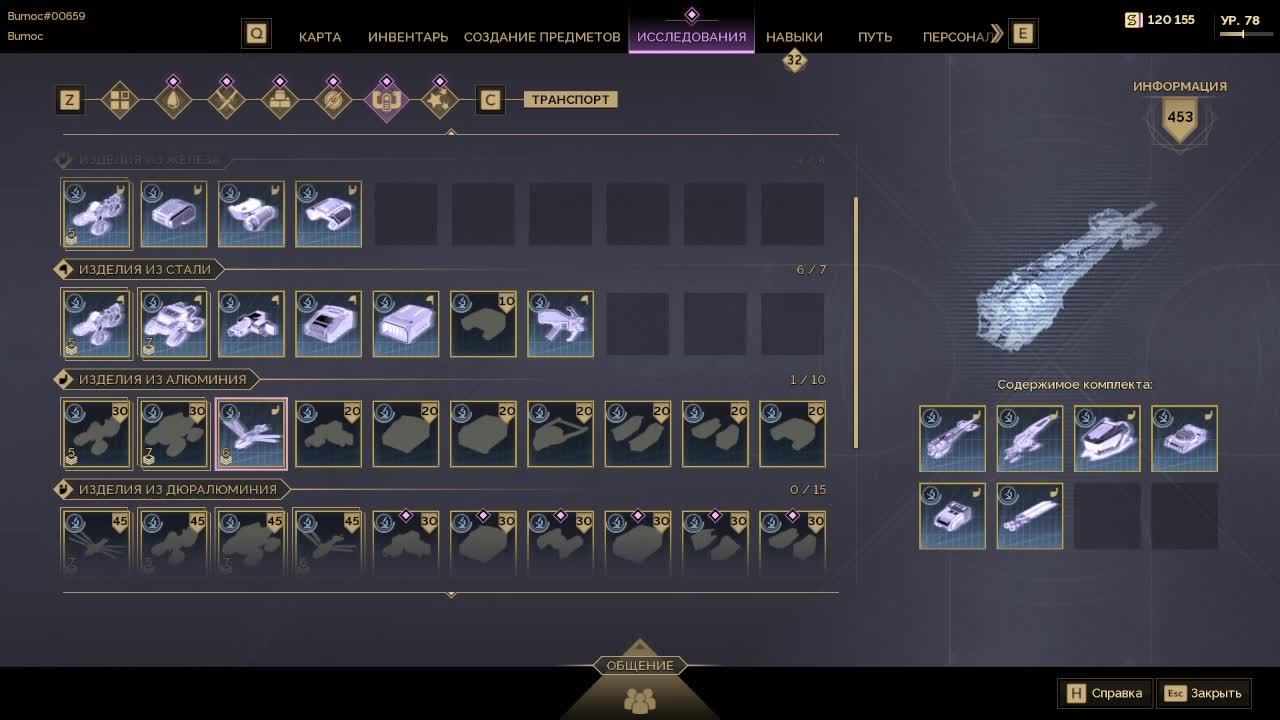Open the crossed blades combat category
The image size is (1280, 720).
click(x=226, y=100)
